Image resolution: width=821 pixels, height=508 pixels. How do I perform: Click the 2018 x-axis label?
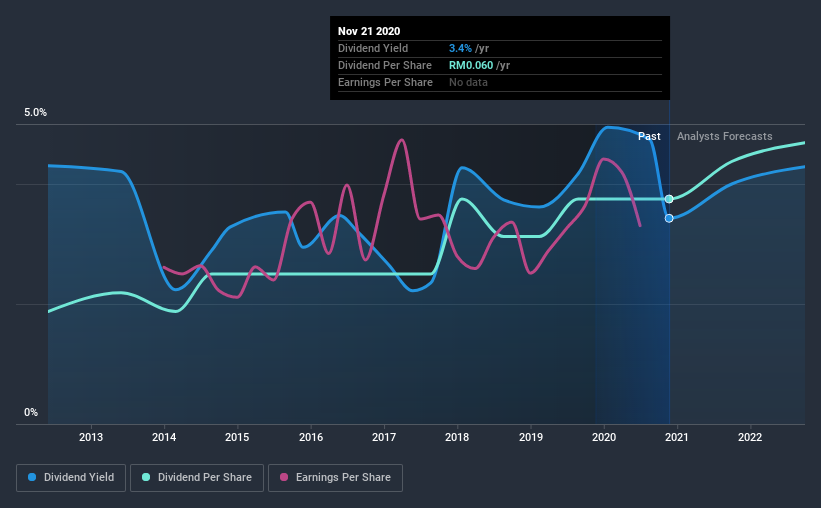[457, 437]
